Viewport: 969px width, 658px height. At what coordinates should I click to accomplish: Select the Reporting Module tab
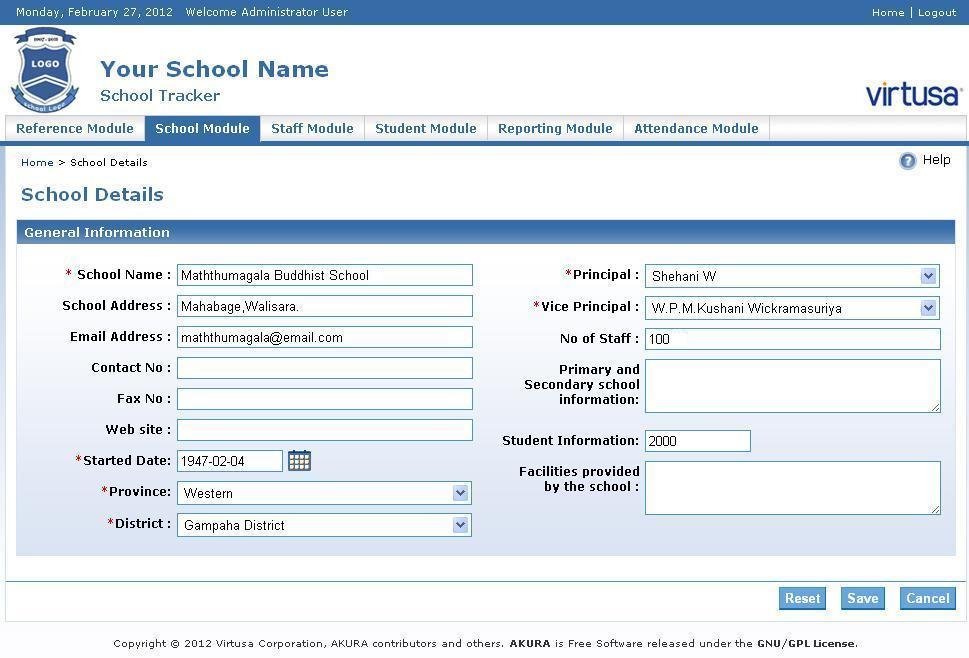[x=554, y=128]
